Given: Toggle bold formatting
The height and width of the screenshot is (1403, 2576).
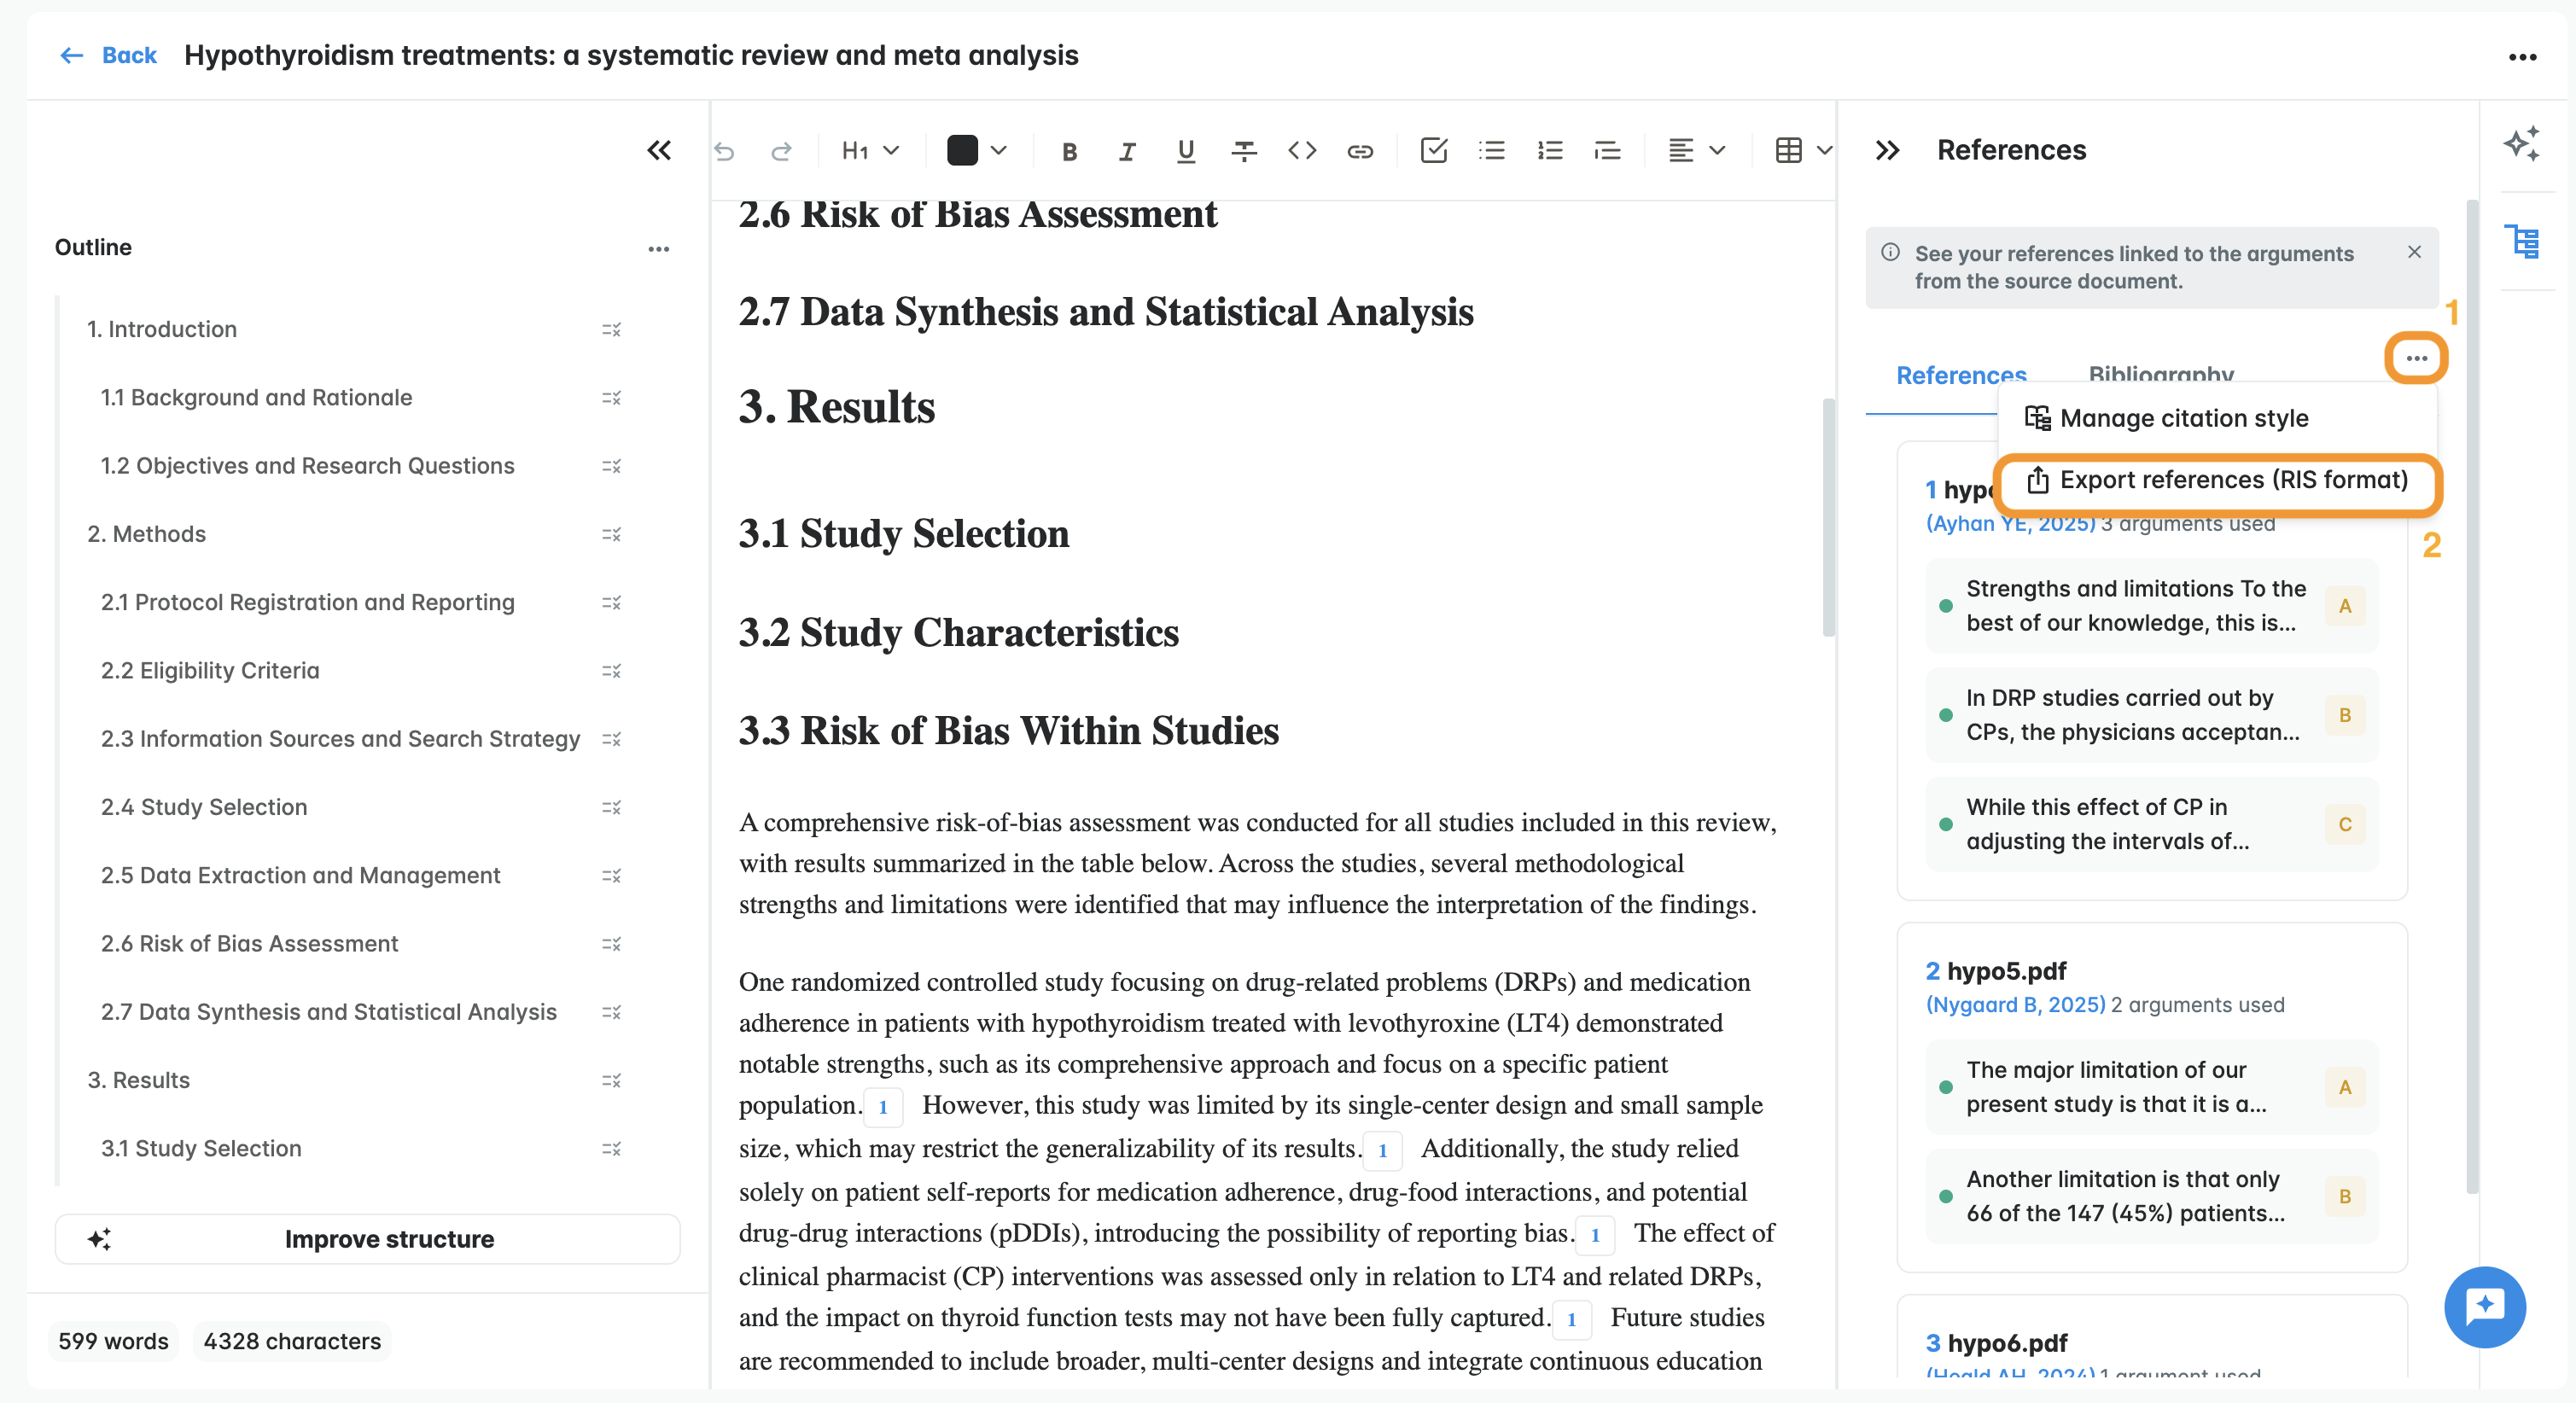Looking at the screenshot, I should (1069, 151).
